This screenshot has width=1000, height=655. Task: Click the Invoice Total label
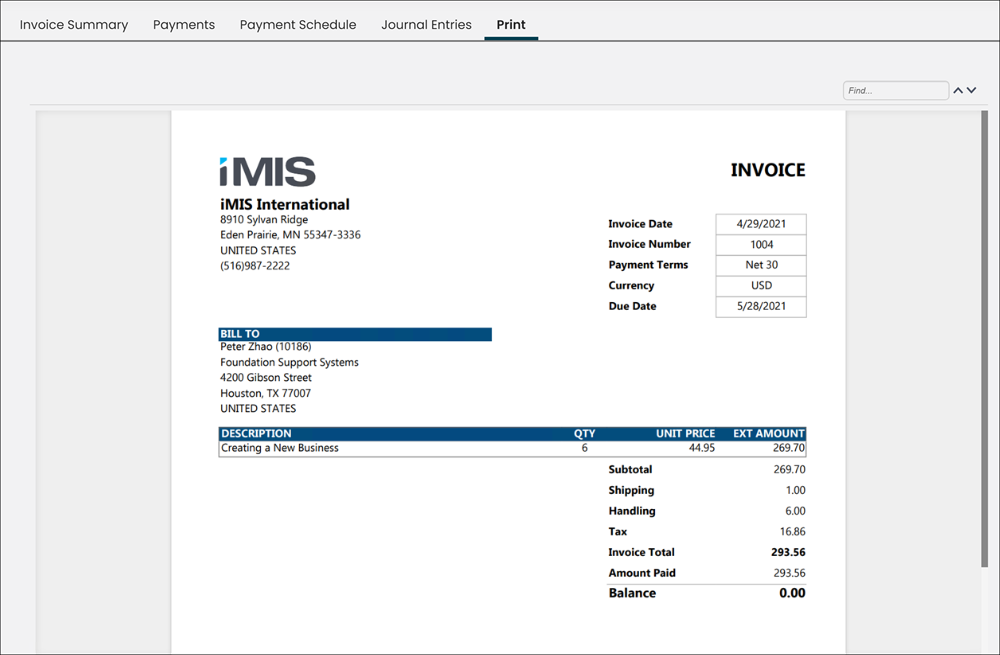pos(641,552)
